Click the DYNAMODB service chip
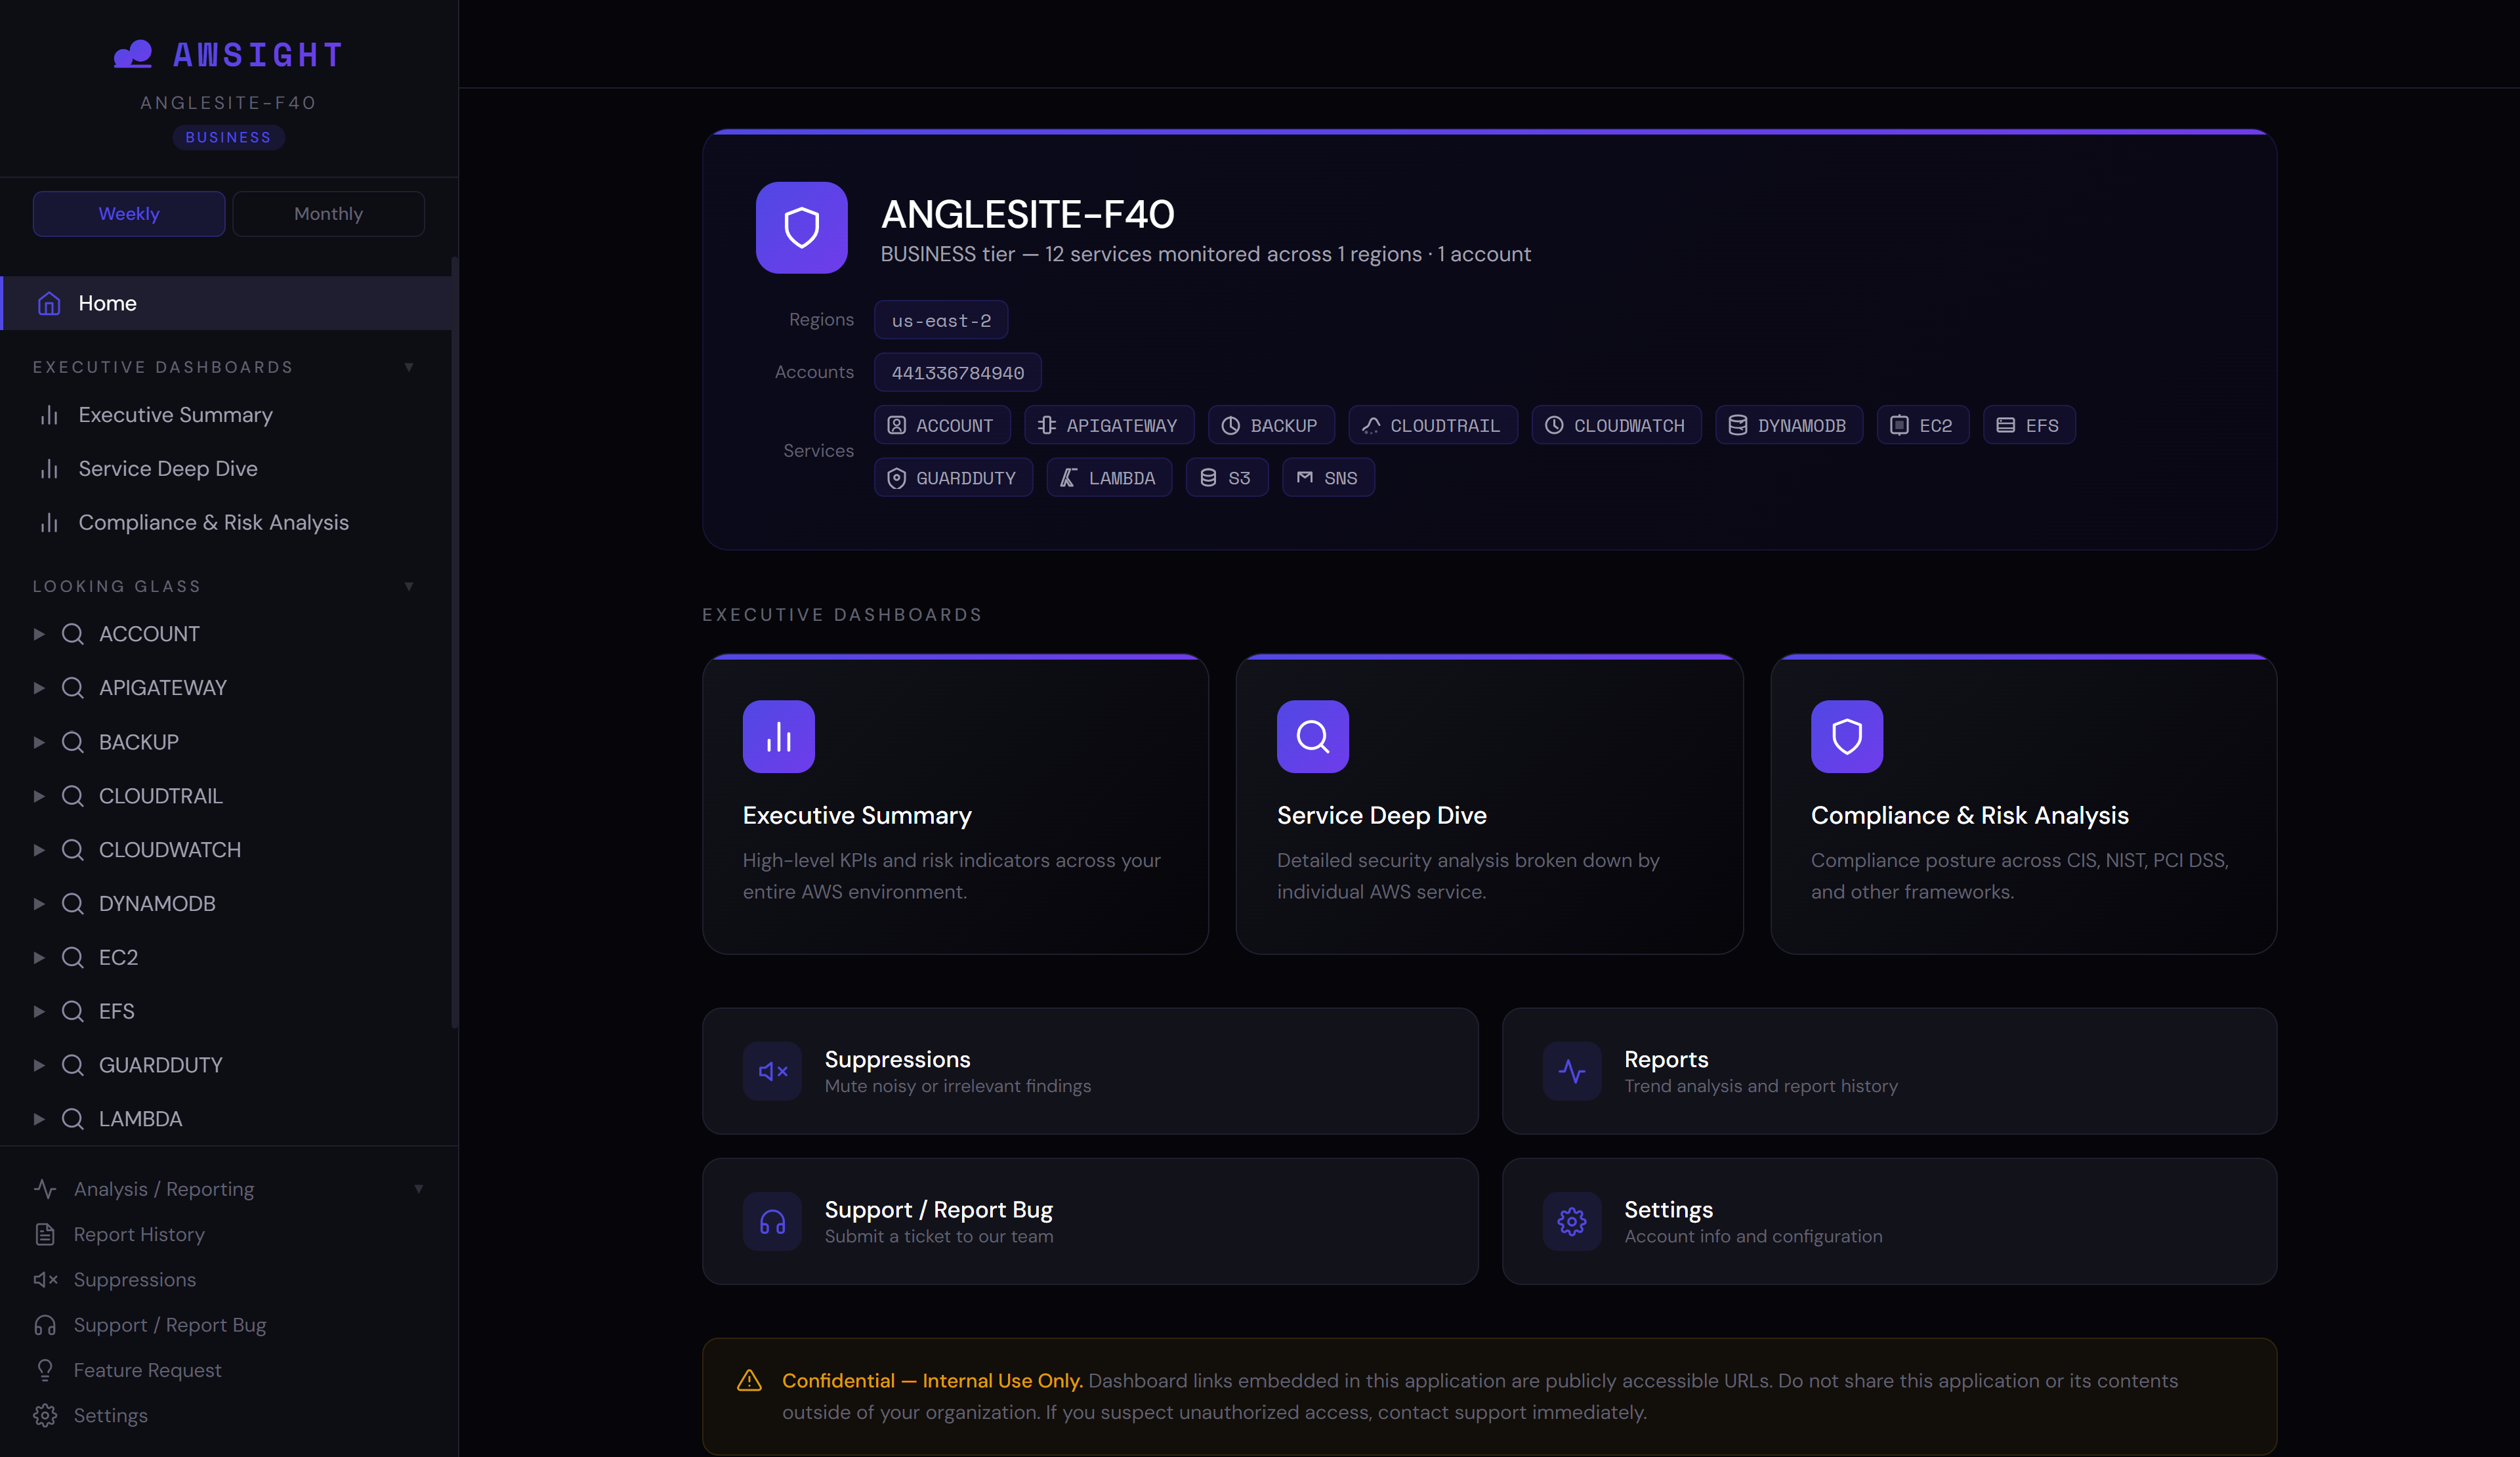2520x1457 pixels. click(x=1789, y=426)
